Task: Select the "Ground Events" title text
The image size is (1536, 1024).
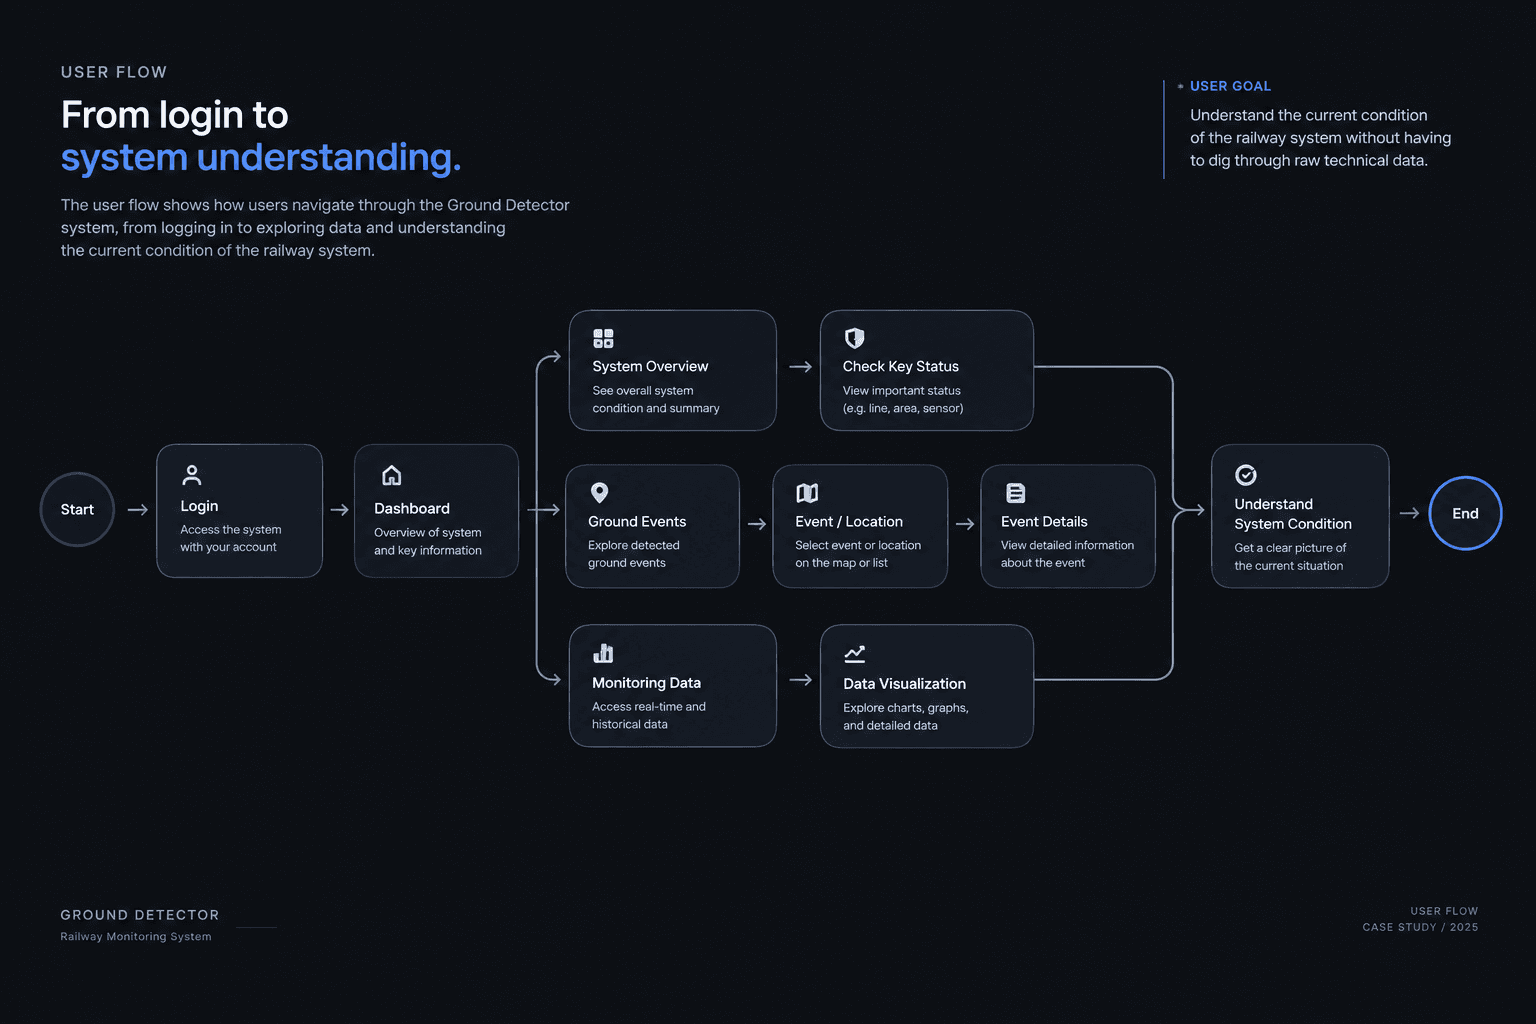Action: coord(637,521)
